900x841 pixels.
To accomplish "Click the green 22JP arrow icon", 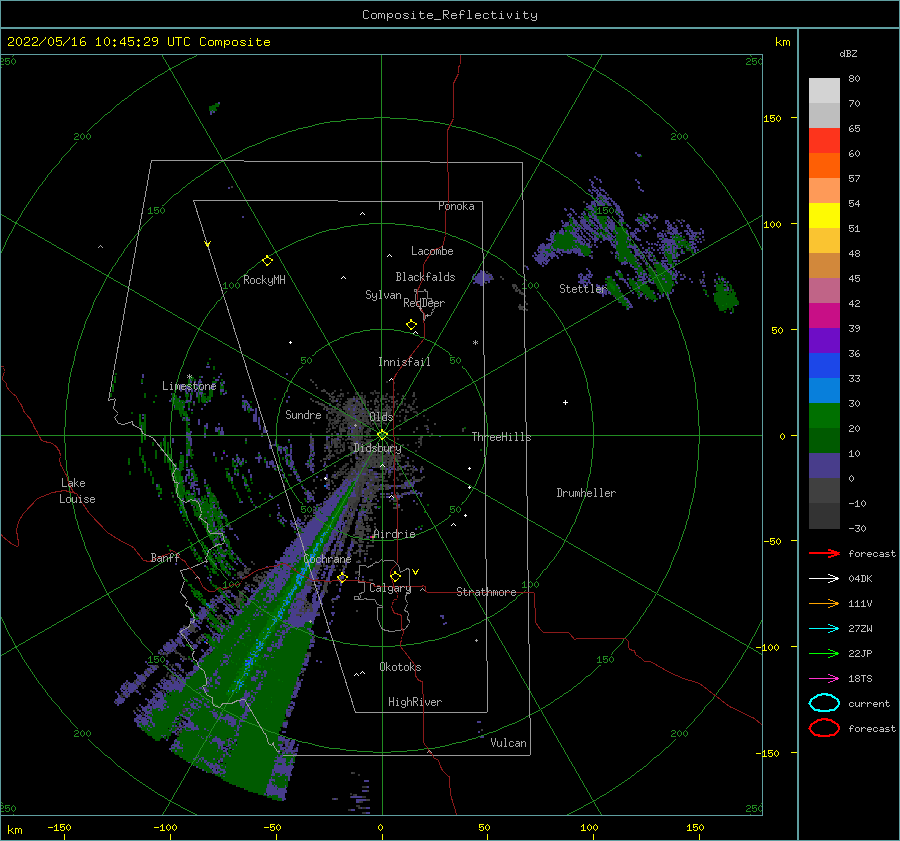I will point(824,653).
